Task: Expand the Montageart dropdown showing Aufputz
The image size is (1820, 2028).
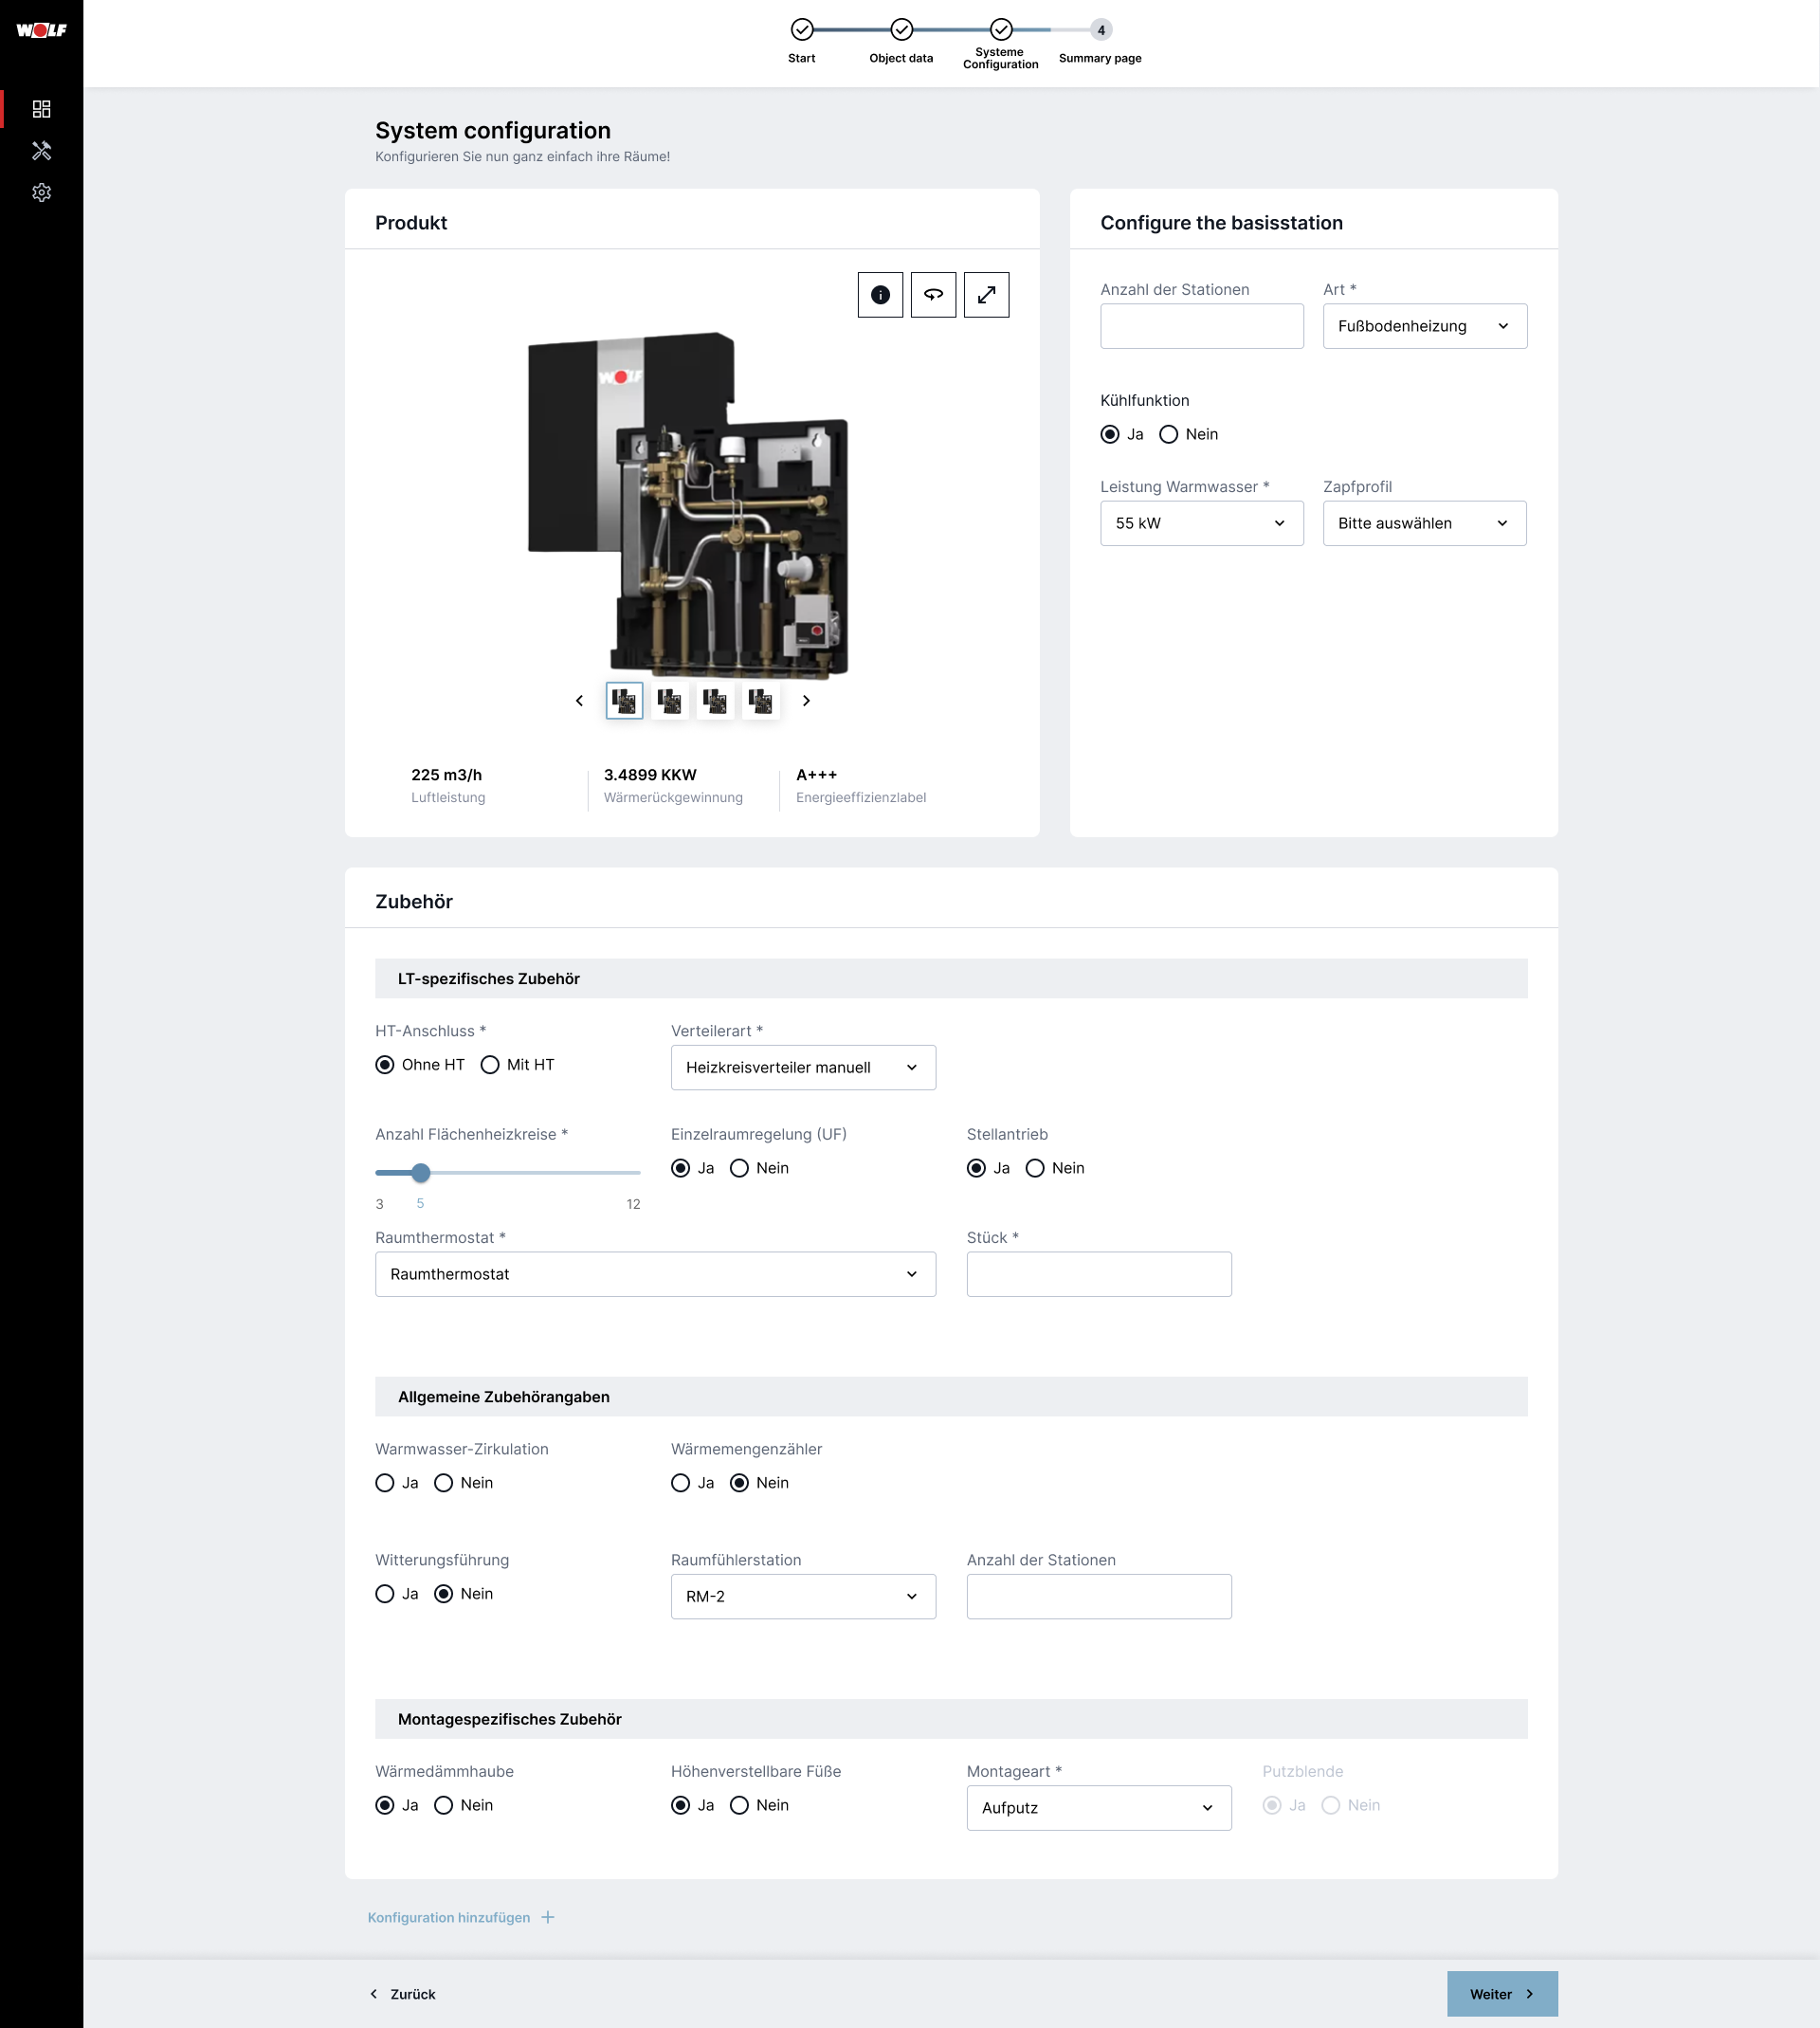Action: [x=1098, y=1808]
